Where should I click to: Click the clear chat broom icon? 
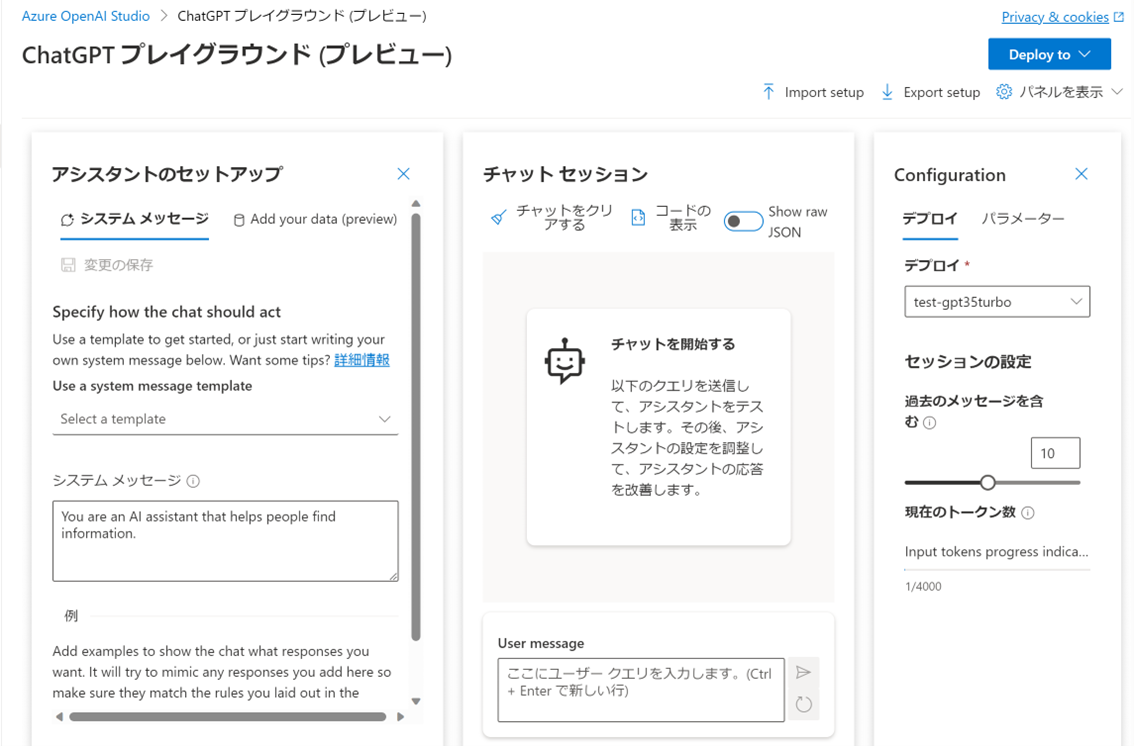[498, 218]
